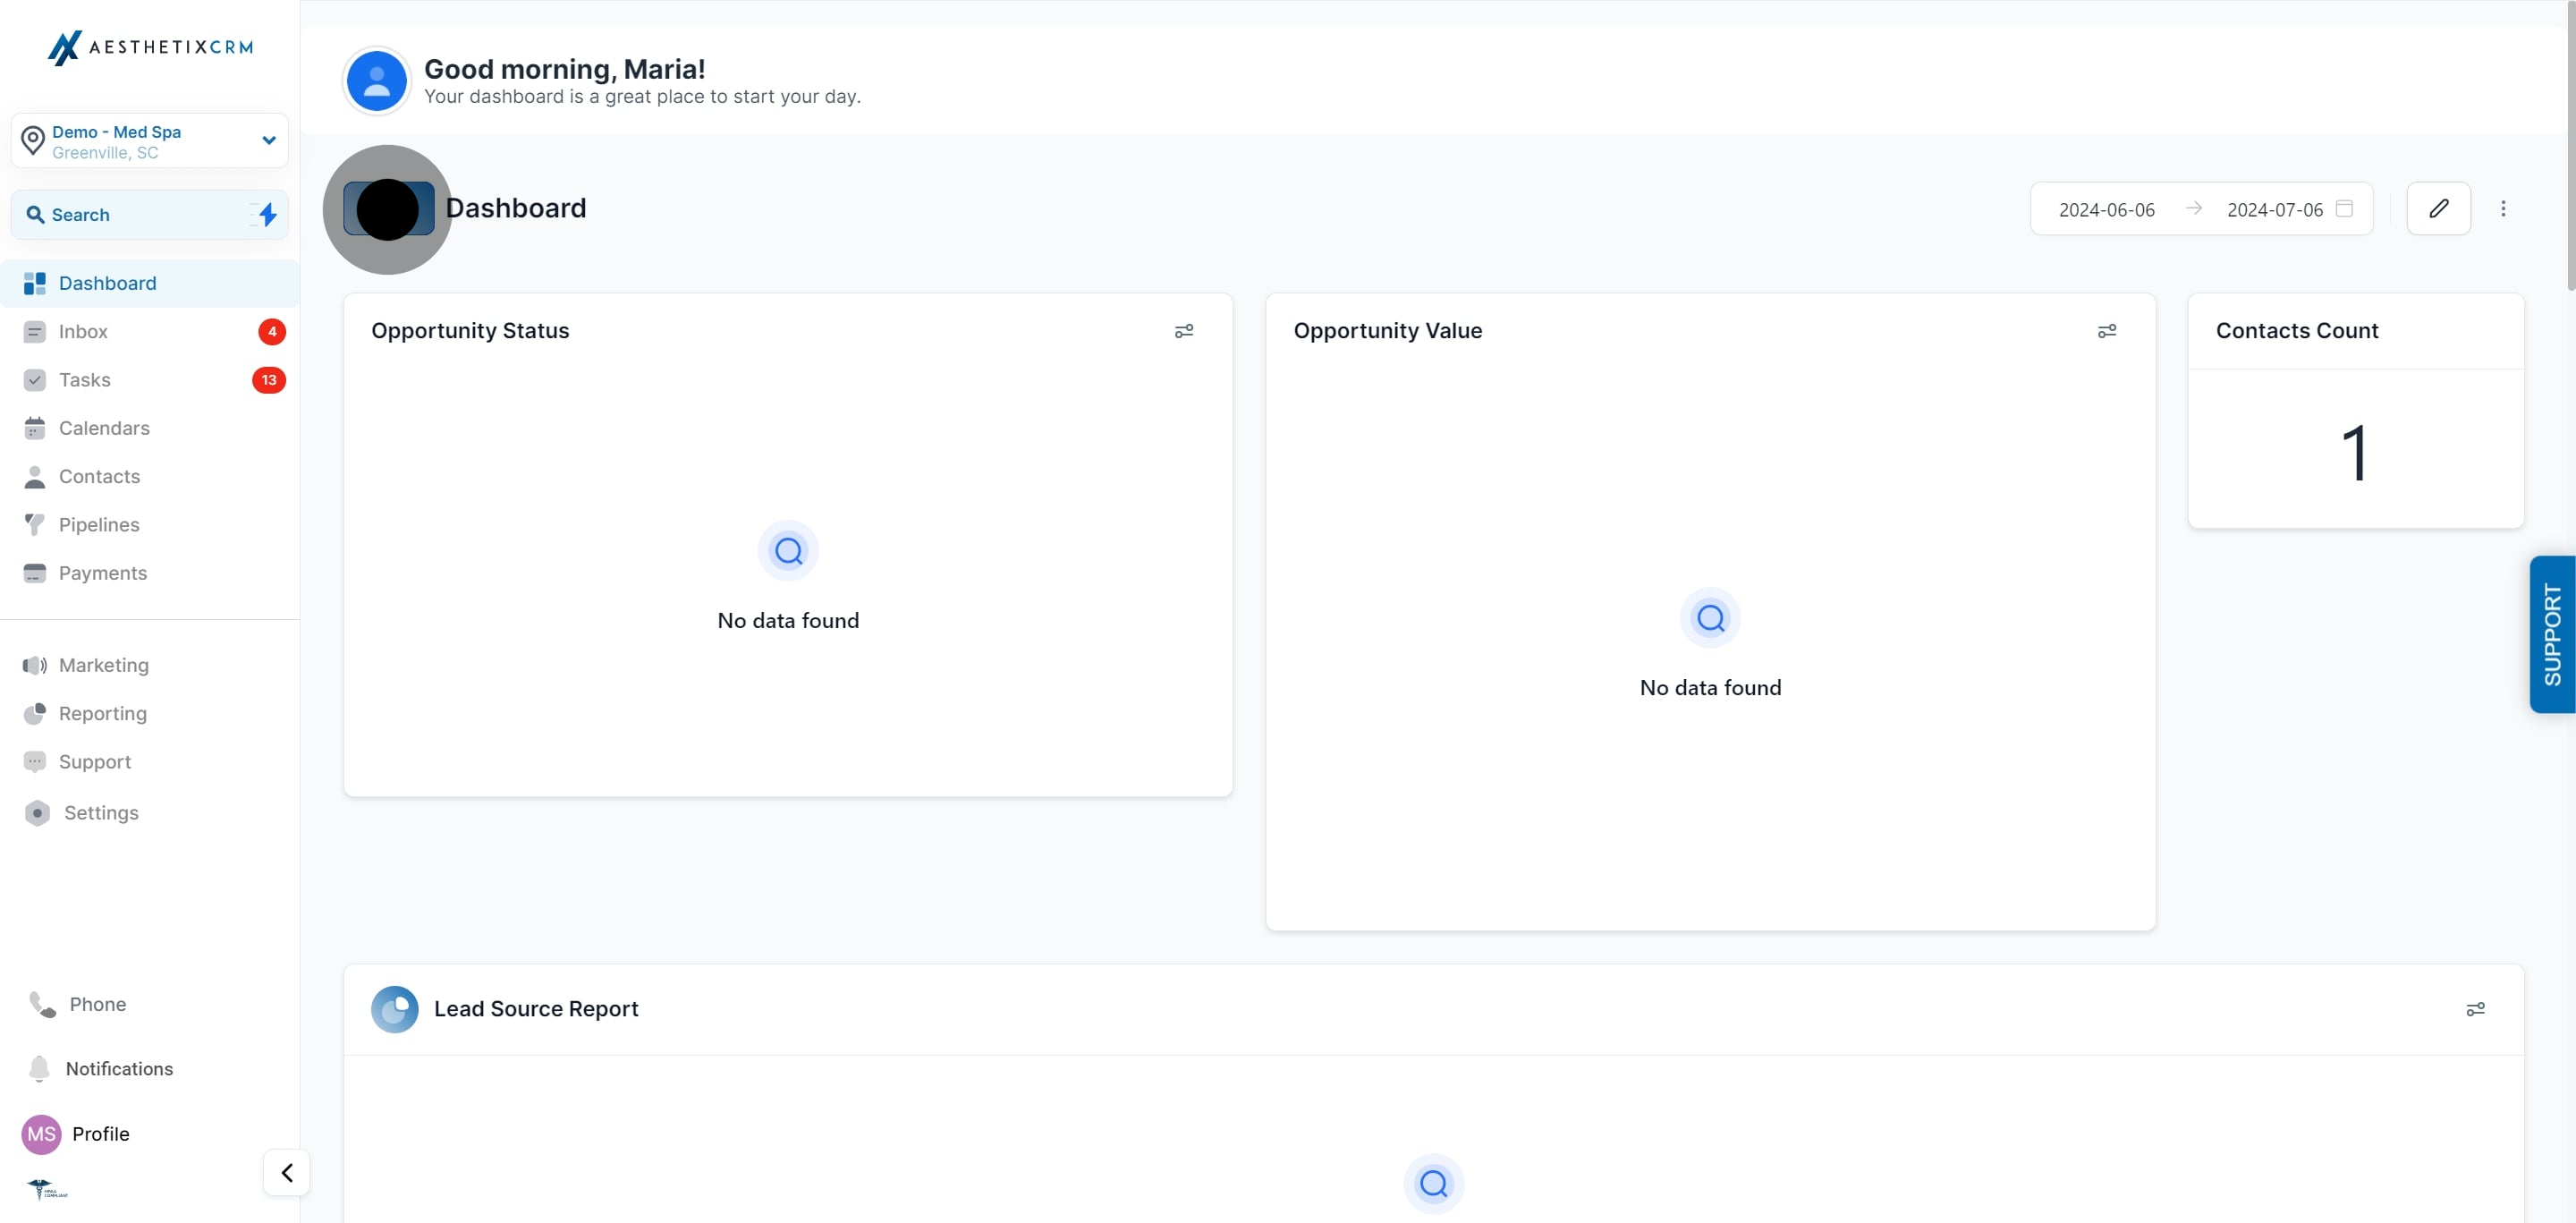The width and height of the screenshot is (2576, 1223).
Task: Open the start date 2024-06-06 picker
Action: [2106, 210]
